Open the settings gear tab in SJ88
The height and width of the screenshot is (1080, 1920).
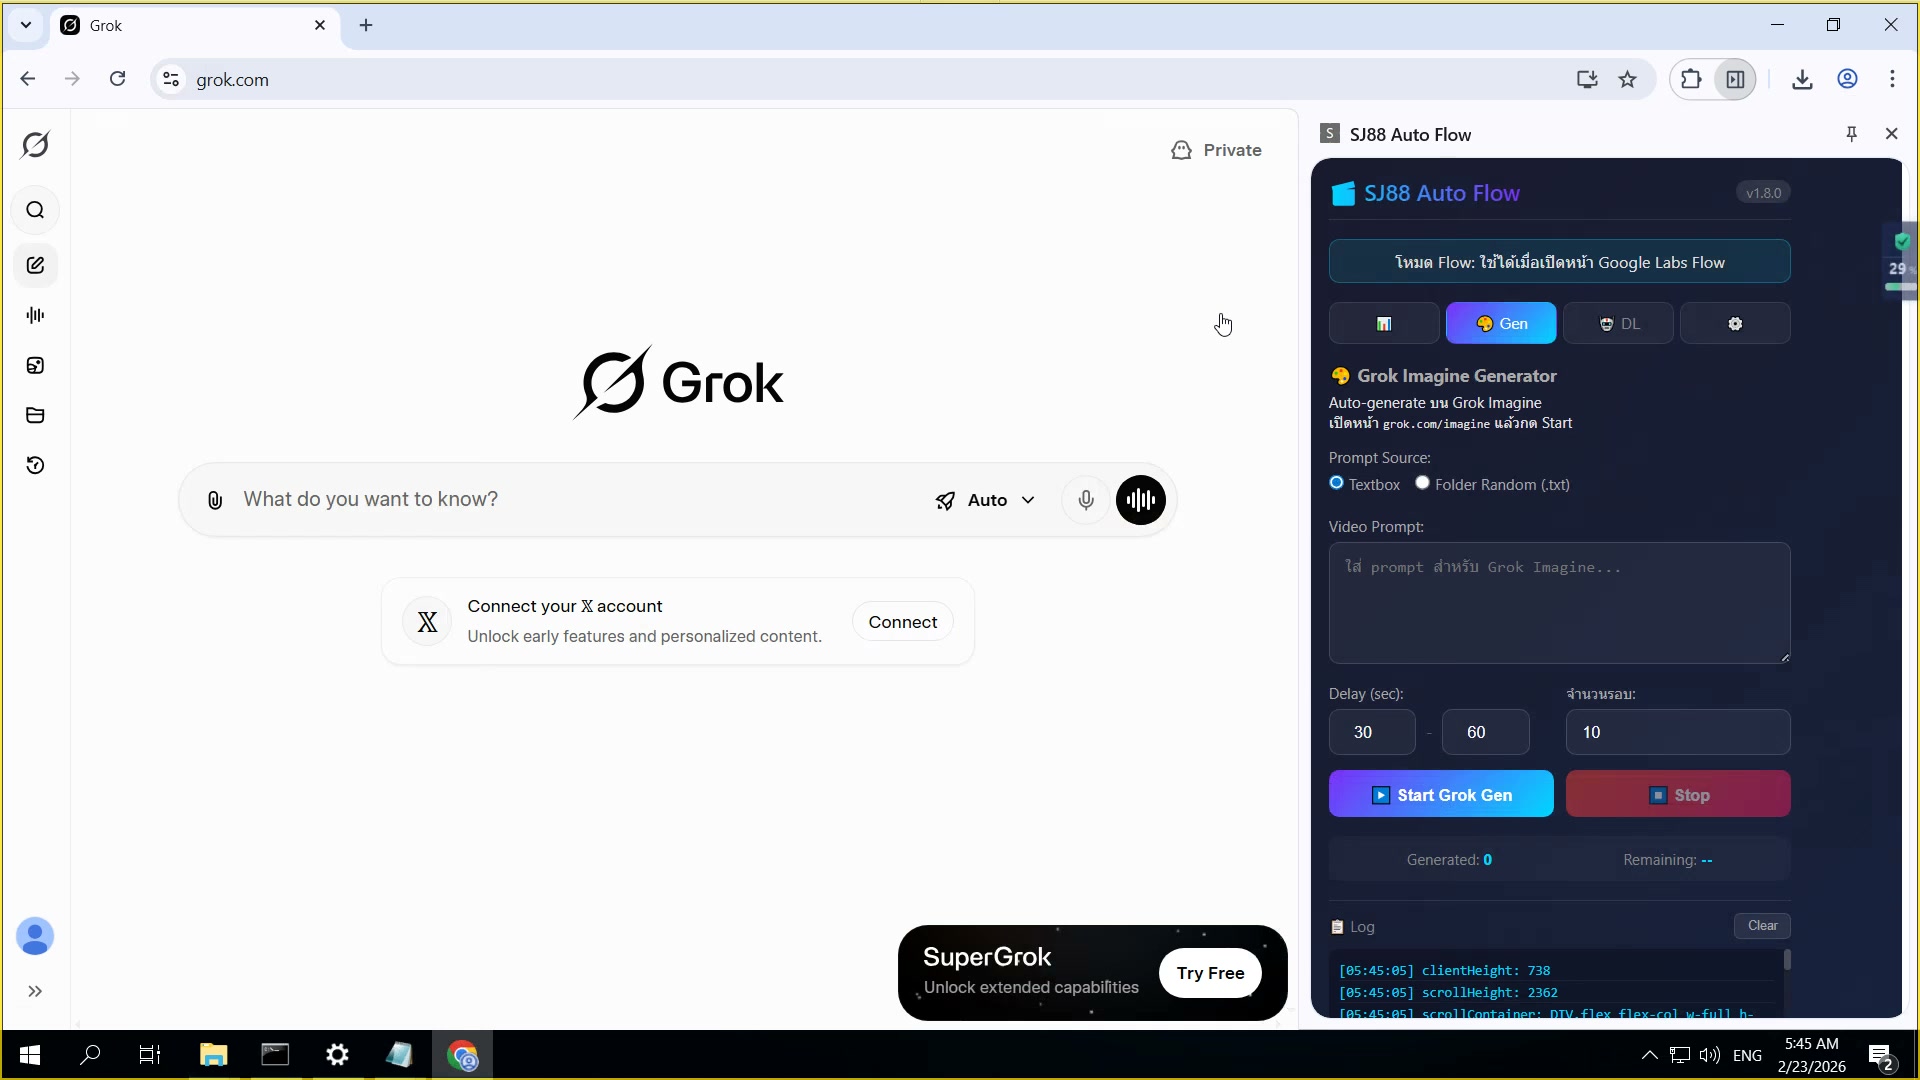click(1734, 324)
